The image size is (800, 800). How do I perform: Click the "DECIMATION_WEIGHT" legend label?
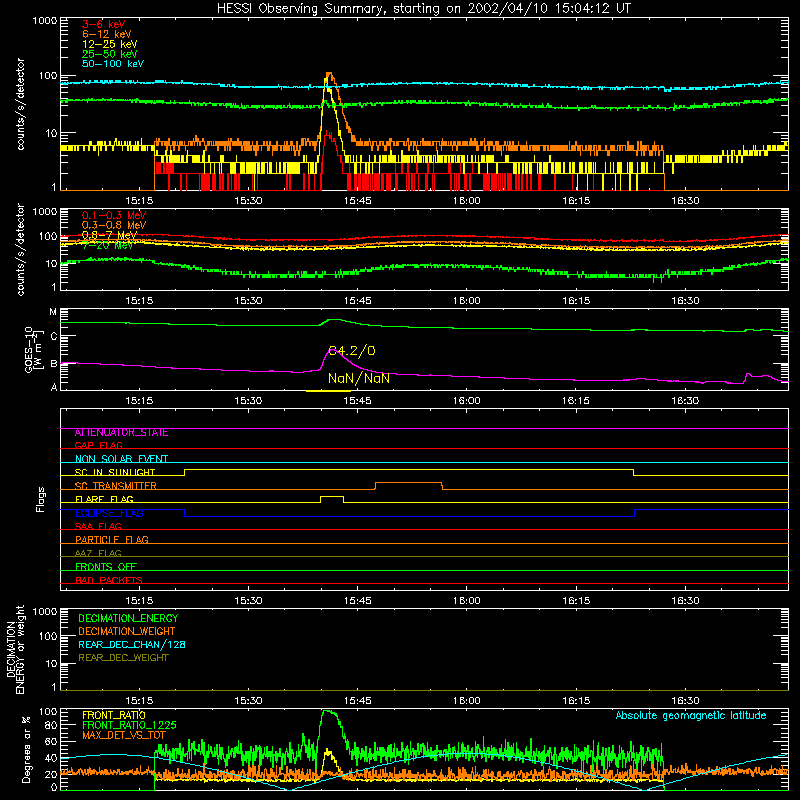(x=127, y=632)
